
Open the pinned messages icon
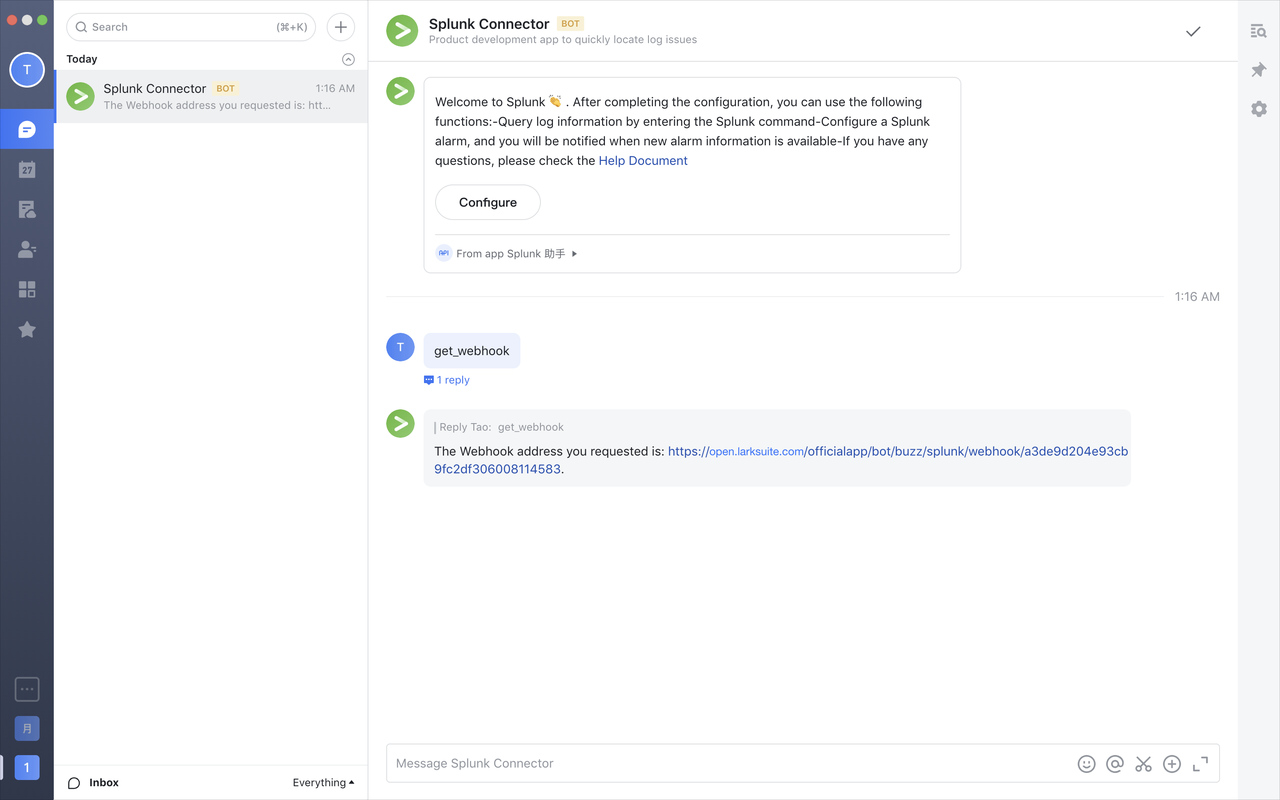(1258, 70)
